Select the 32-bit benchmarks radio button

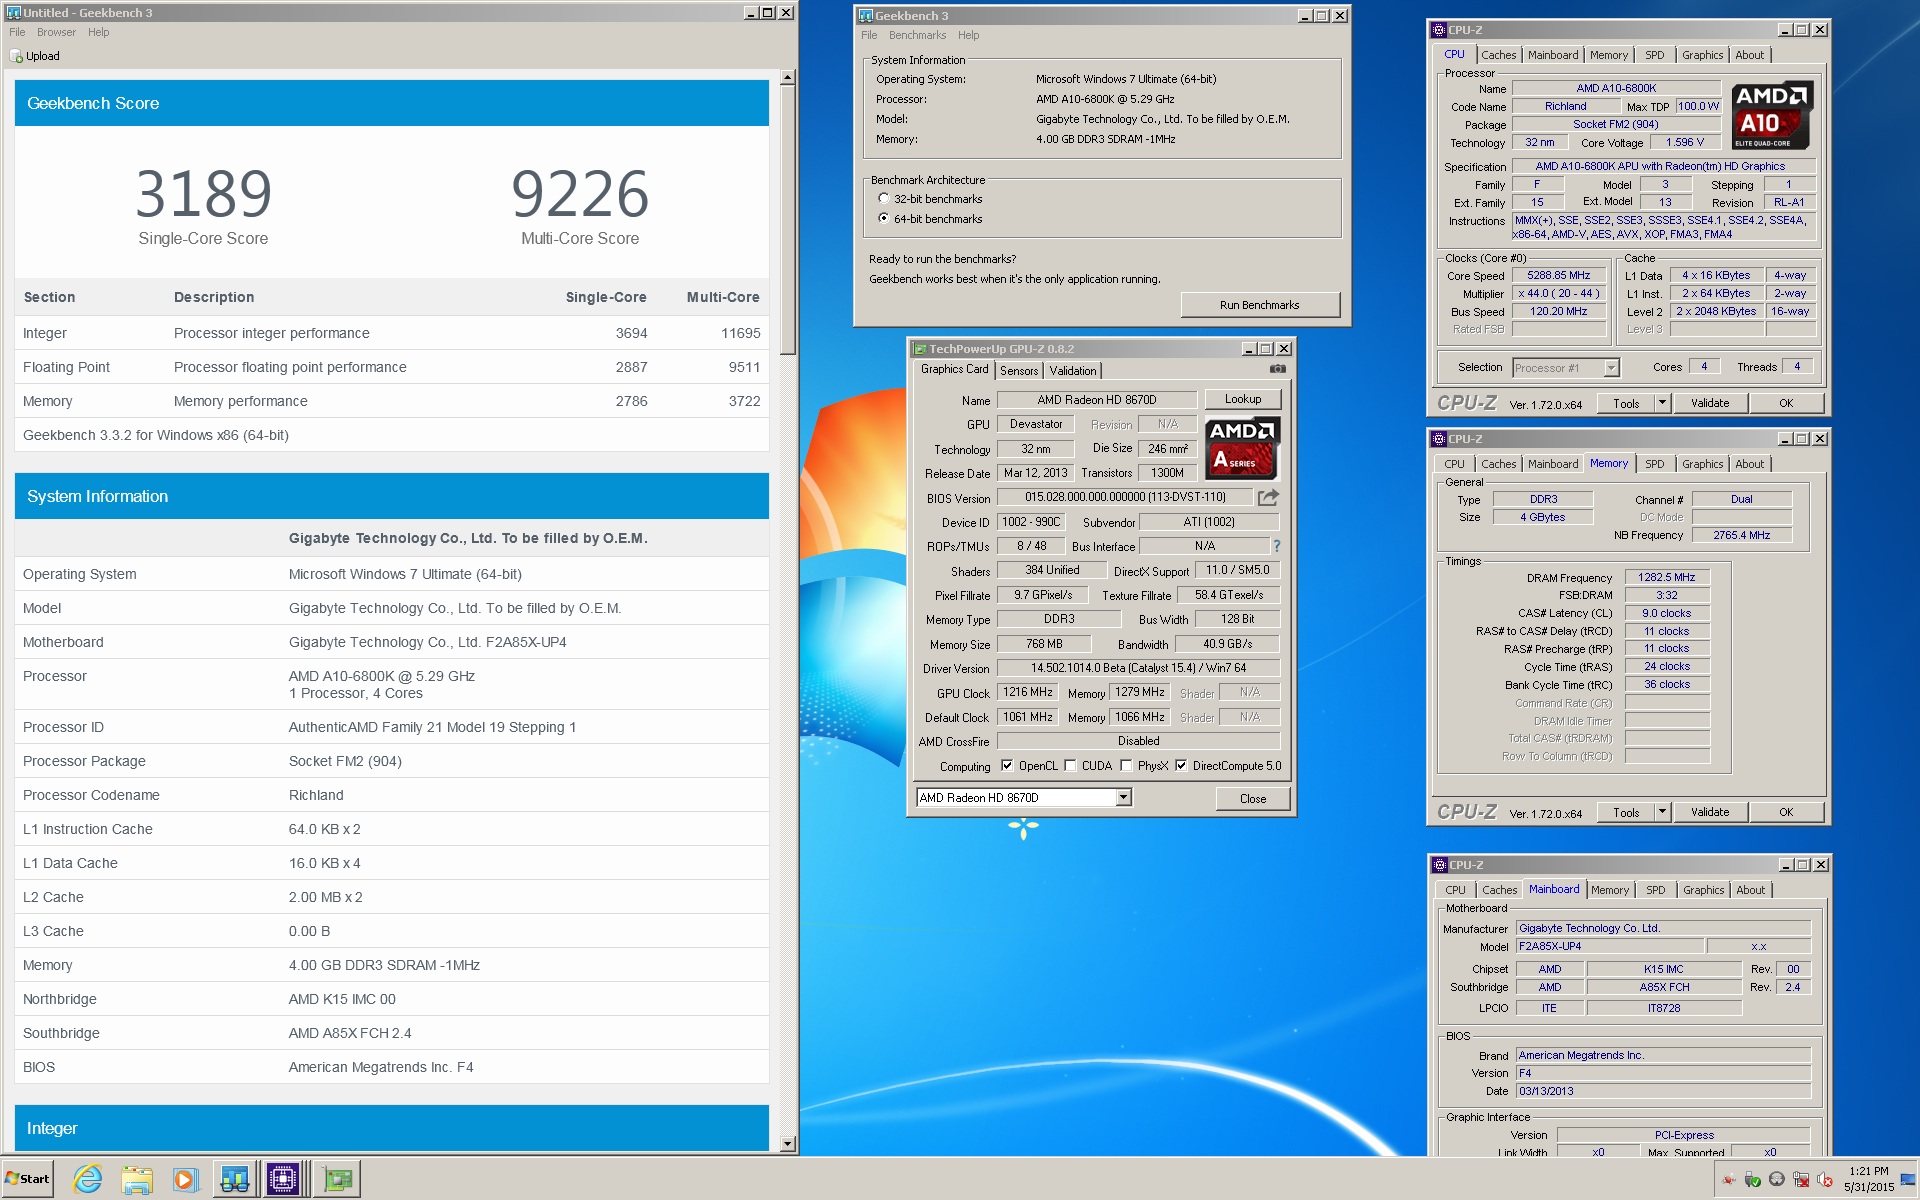coord(883,199)
